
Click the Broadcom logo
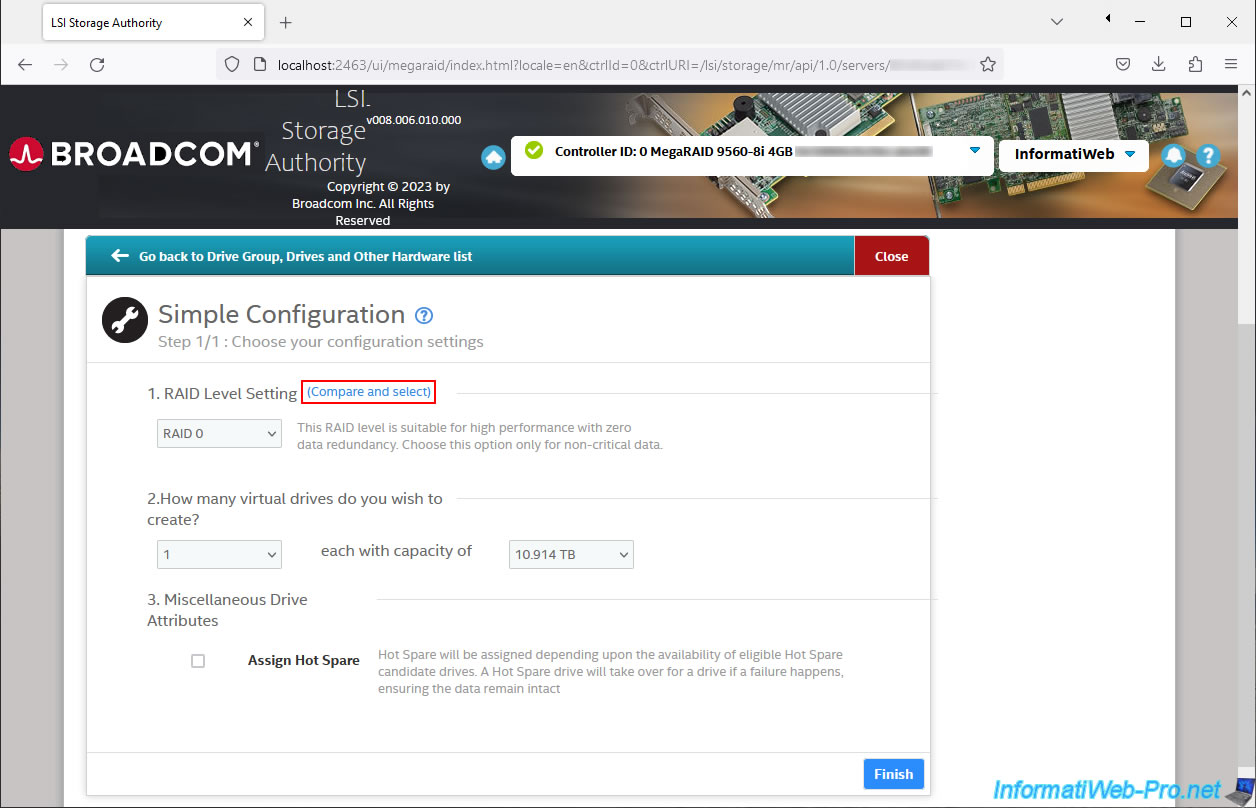click(134, 154)
